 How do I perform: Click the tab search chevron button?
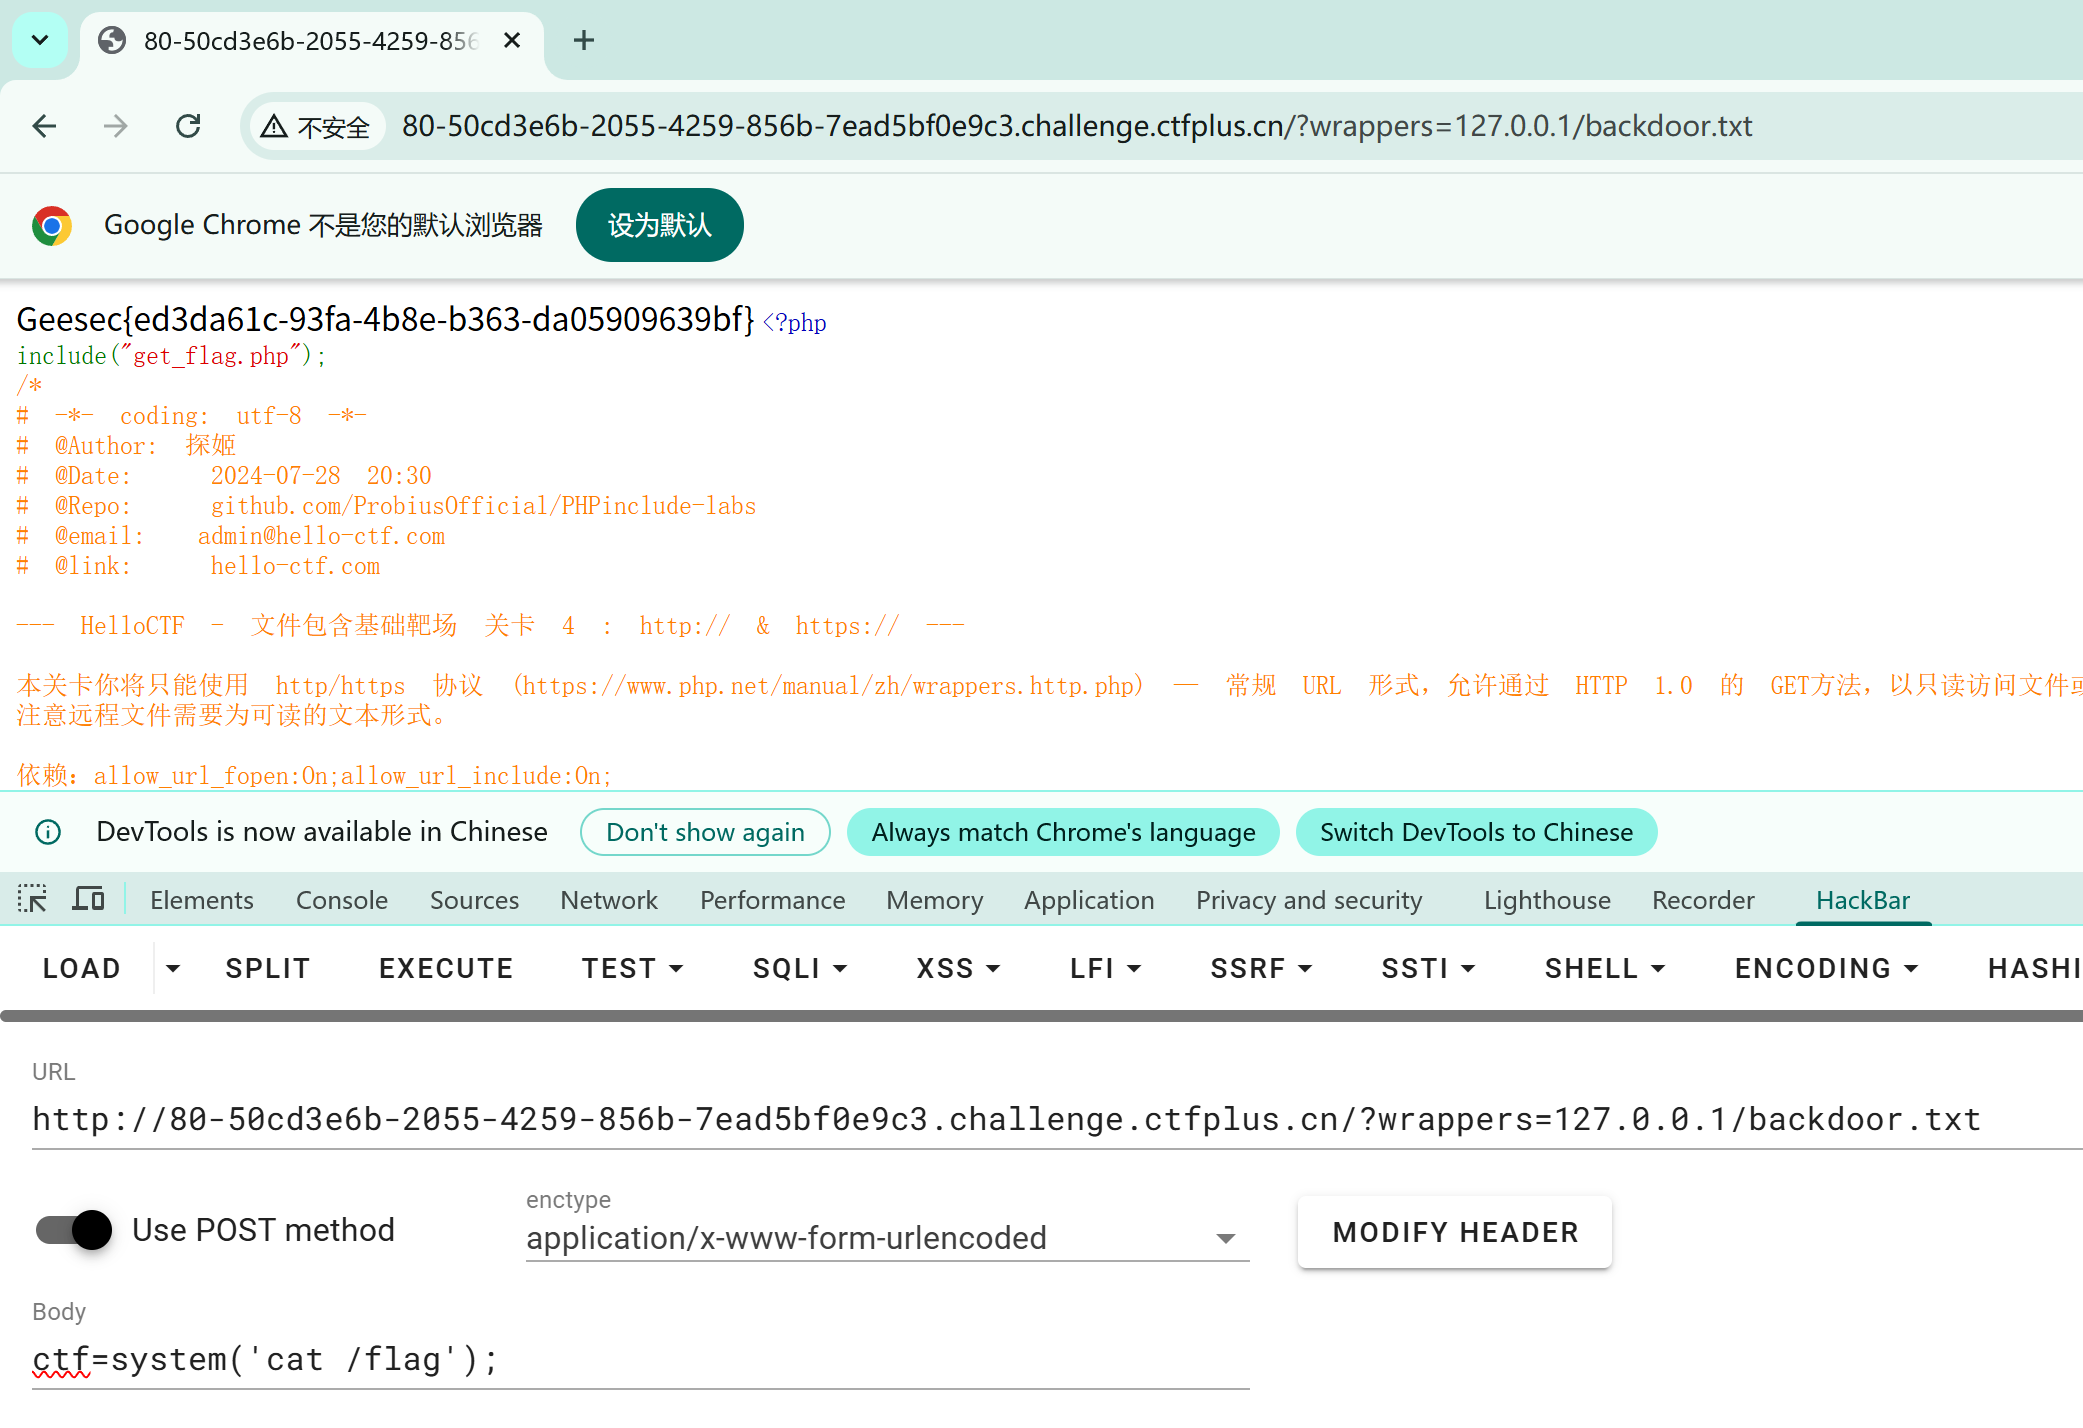[40, 40]
